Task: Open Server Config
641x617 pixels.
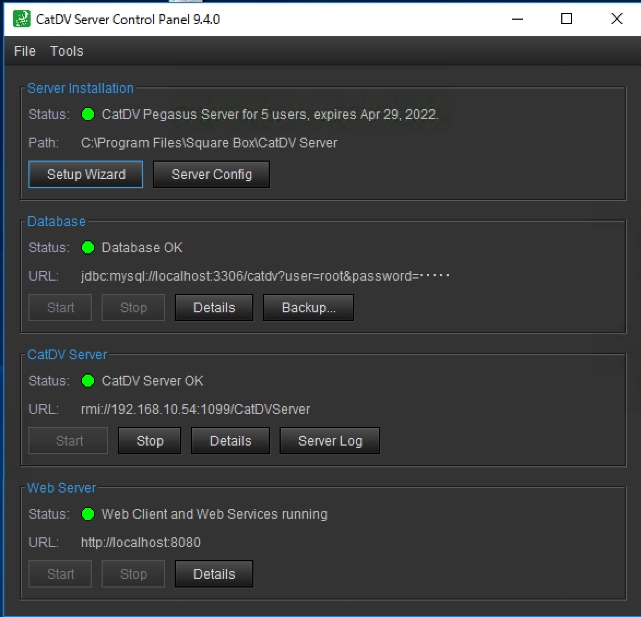Action: (x=211, y=174)
